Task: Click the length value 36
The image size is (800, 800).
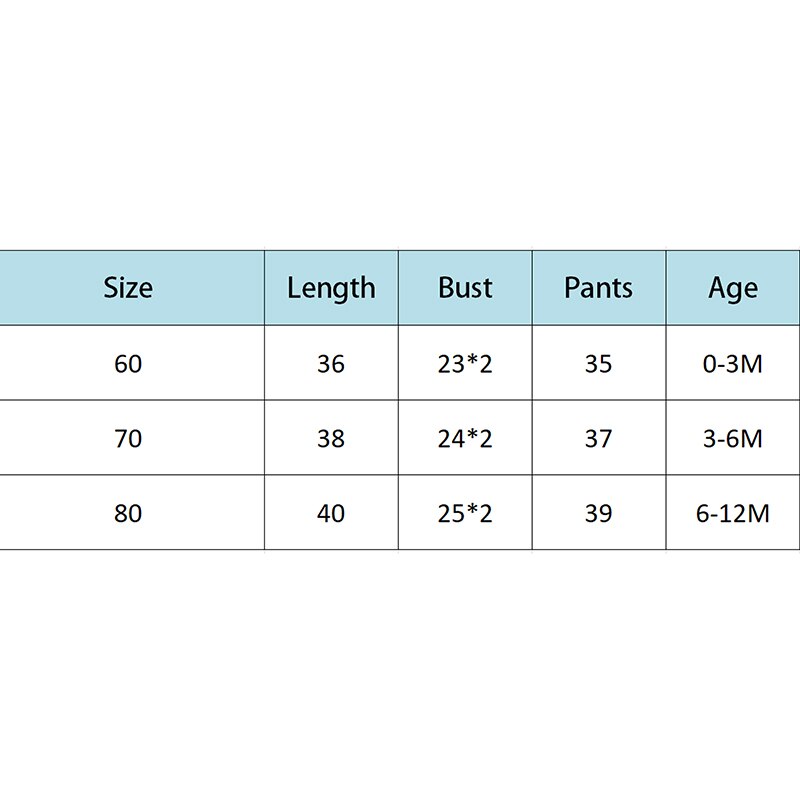Action: tap(331, 363)
